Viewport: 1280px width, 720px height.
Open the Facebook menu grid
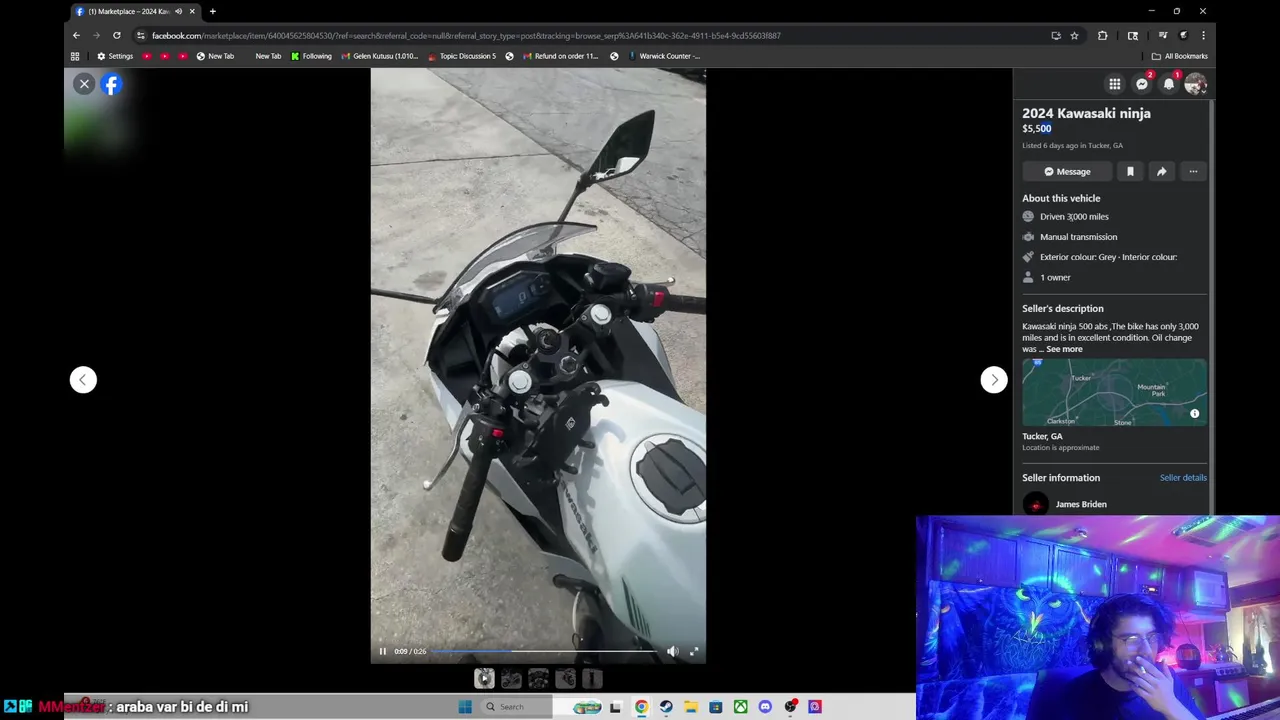tap(1114, 84)
